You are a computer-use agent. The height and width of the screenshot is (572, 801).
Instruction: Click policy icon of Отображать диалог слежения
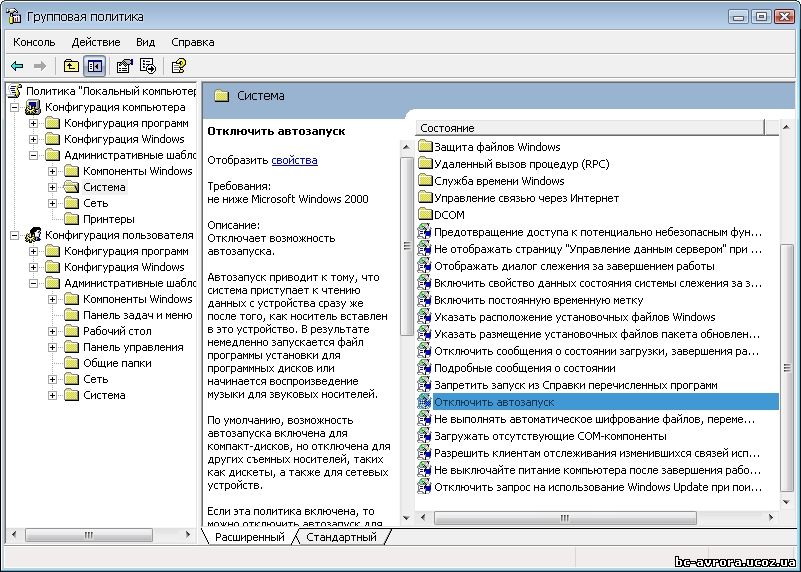(x=425, y=266)
